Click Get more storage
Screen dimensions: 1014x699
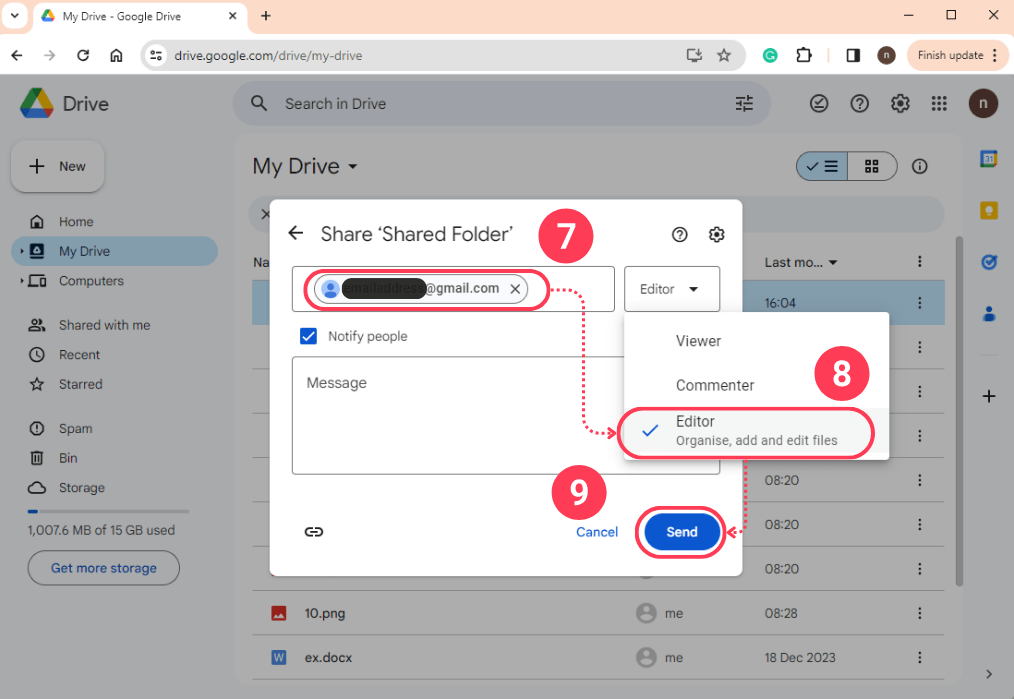(103, 567)
